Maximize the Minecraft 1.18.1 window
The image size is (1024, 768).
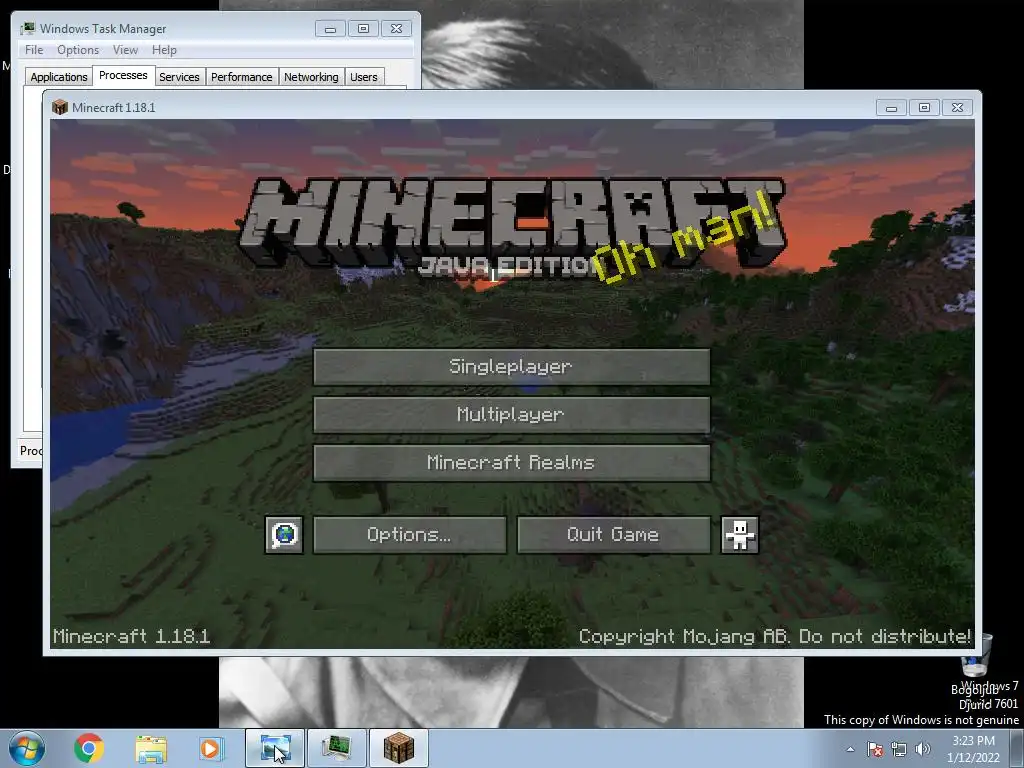tap(924, 108)
